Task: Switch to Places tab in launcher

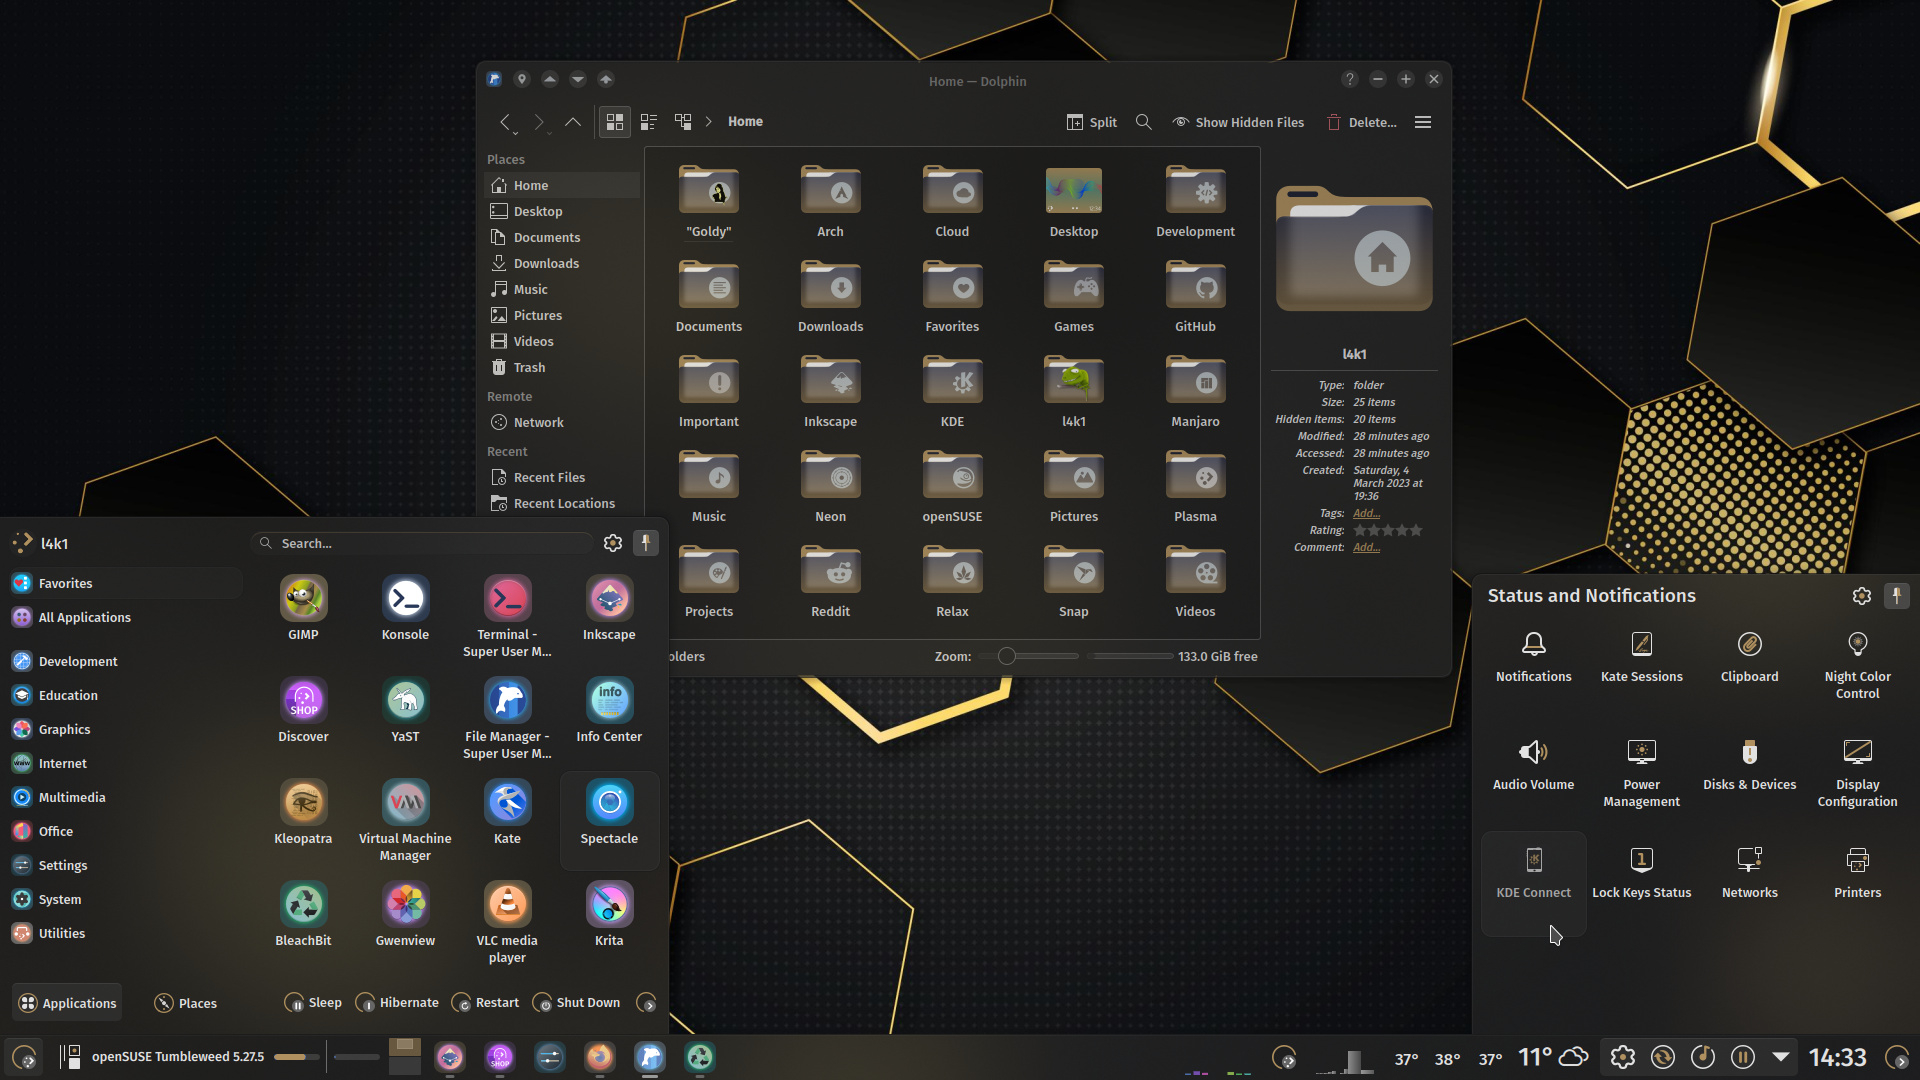Action: tap(186, 1003)
